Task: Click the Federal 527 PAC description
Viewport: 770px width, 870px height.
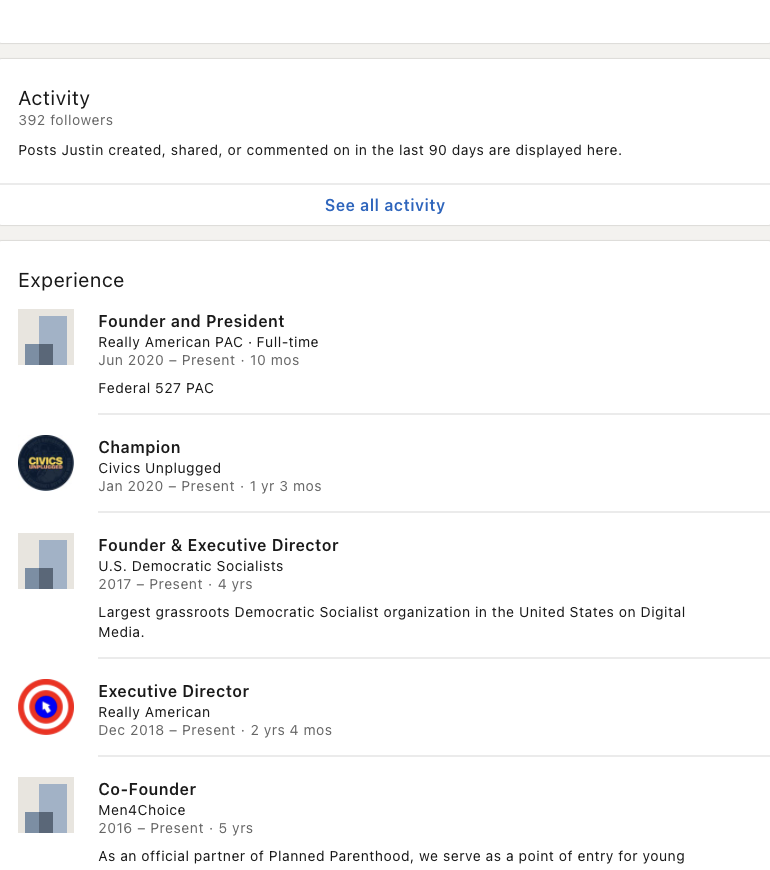Action: (156, 388)
